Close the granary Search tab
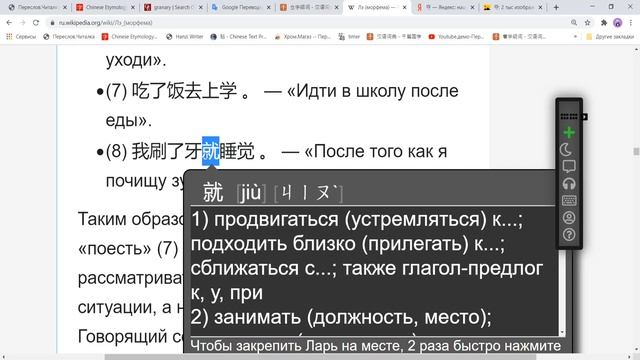 [x=200, y=7]
